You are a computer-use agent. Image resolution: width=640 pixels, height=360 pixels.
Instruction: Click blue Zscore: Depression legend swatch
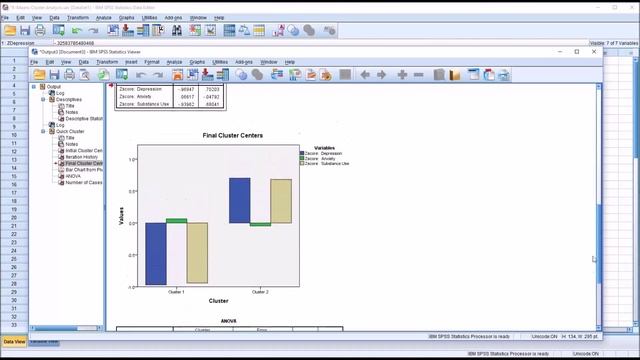tap(302, 153)
